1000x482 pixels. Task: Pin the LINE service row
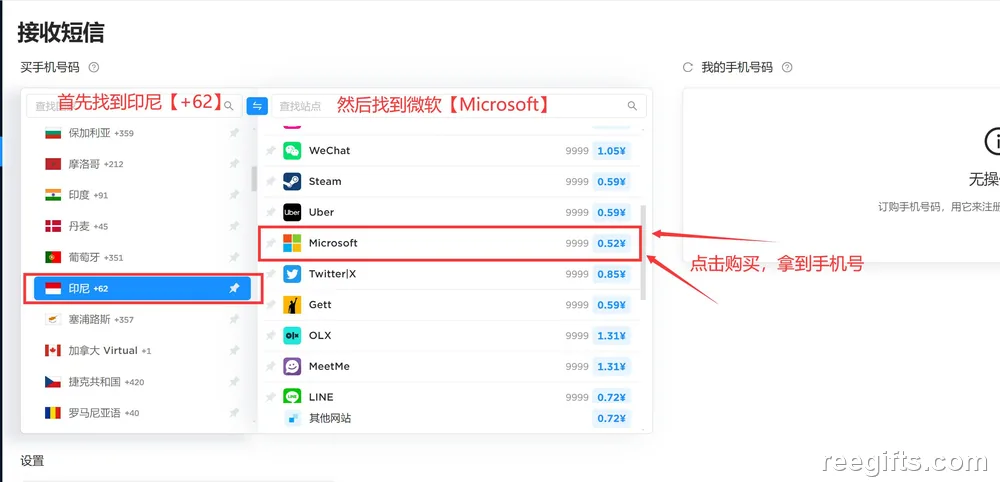pyautogui.click(x=270, y=397)
